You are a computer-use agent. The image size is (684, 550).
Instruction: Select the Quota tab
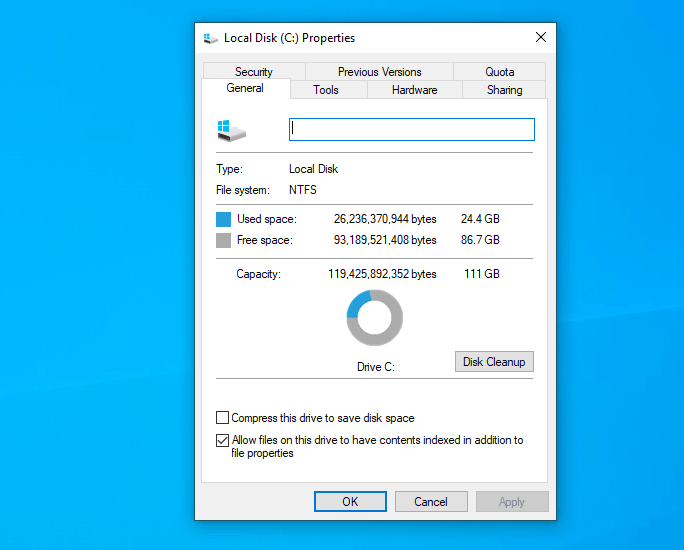[499, 72]
